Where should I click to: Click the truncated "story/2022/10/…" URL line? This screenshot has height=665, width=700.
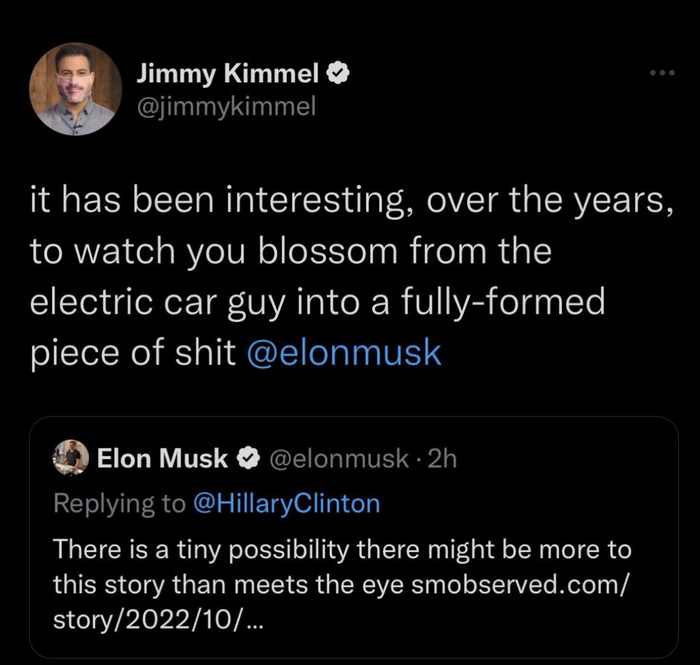[x=158, y=617]
